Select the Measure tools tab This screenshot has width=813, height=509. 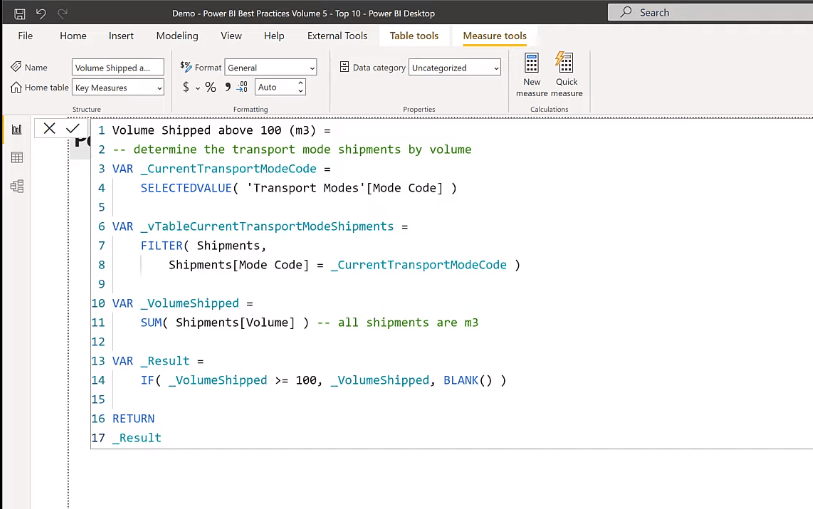click(495, 36)
